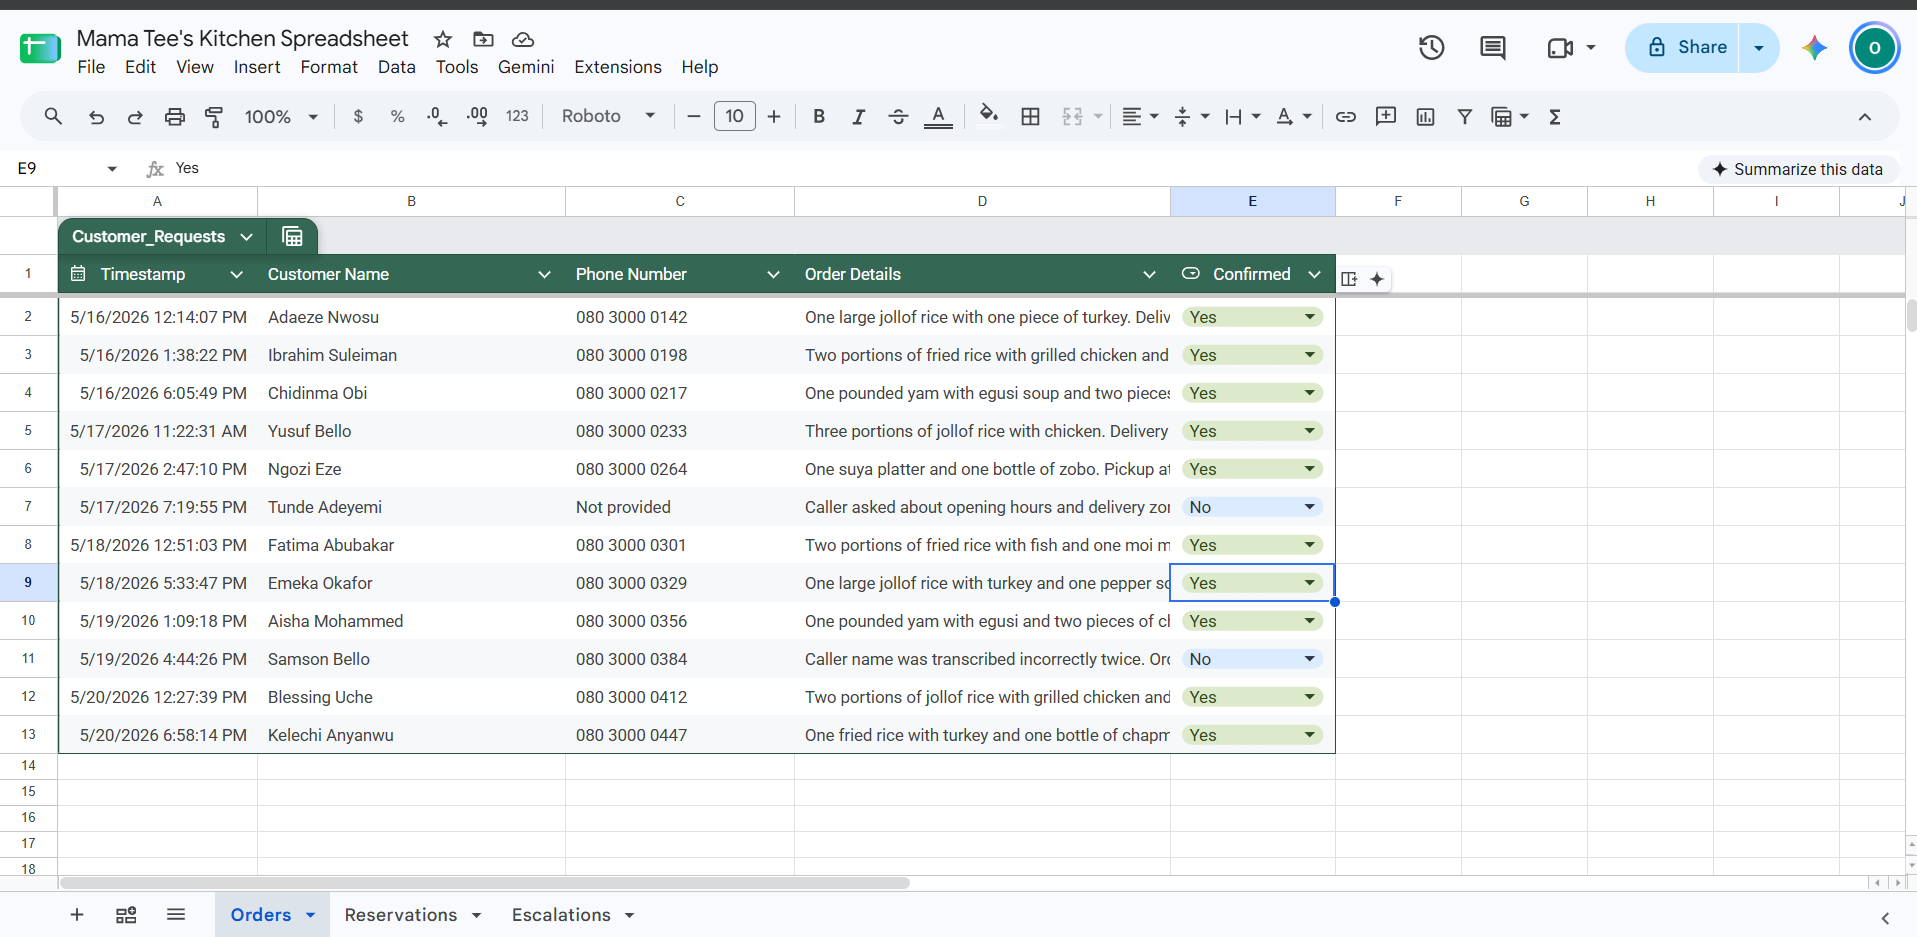Open the Gemini sparkle panel

coord(1814,47)
